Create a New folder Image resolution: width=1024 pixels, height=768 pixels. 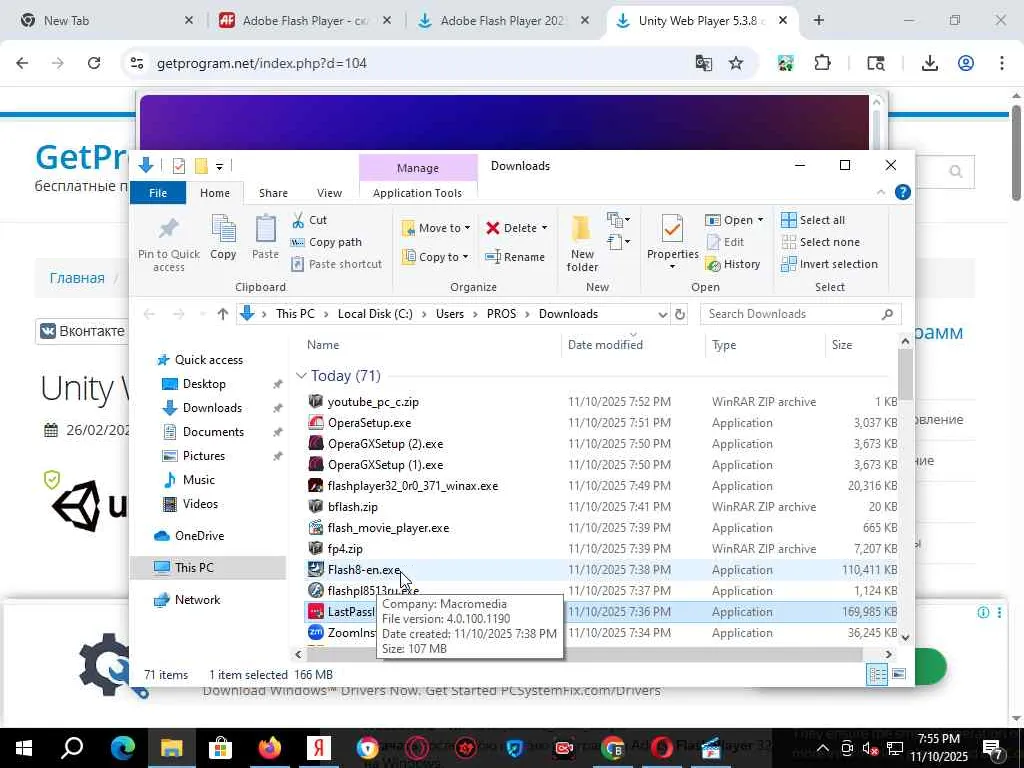[582, 243]
